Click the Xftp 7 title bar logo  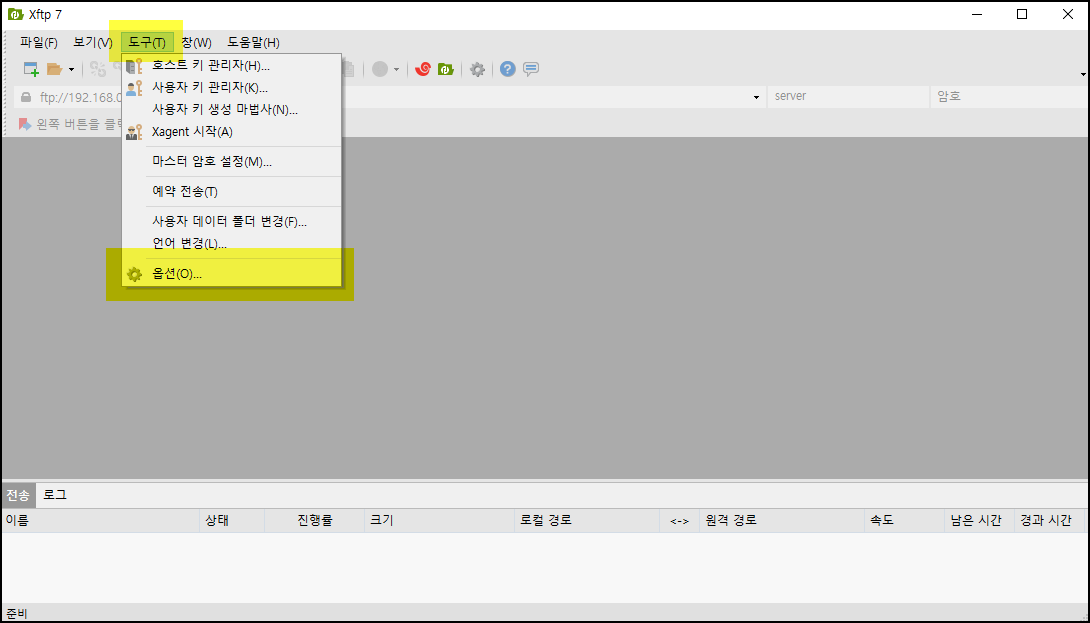tap(15, 14)
